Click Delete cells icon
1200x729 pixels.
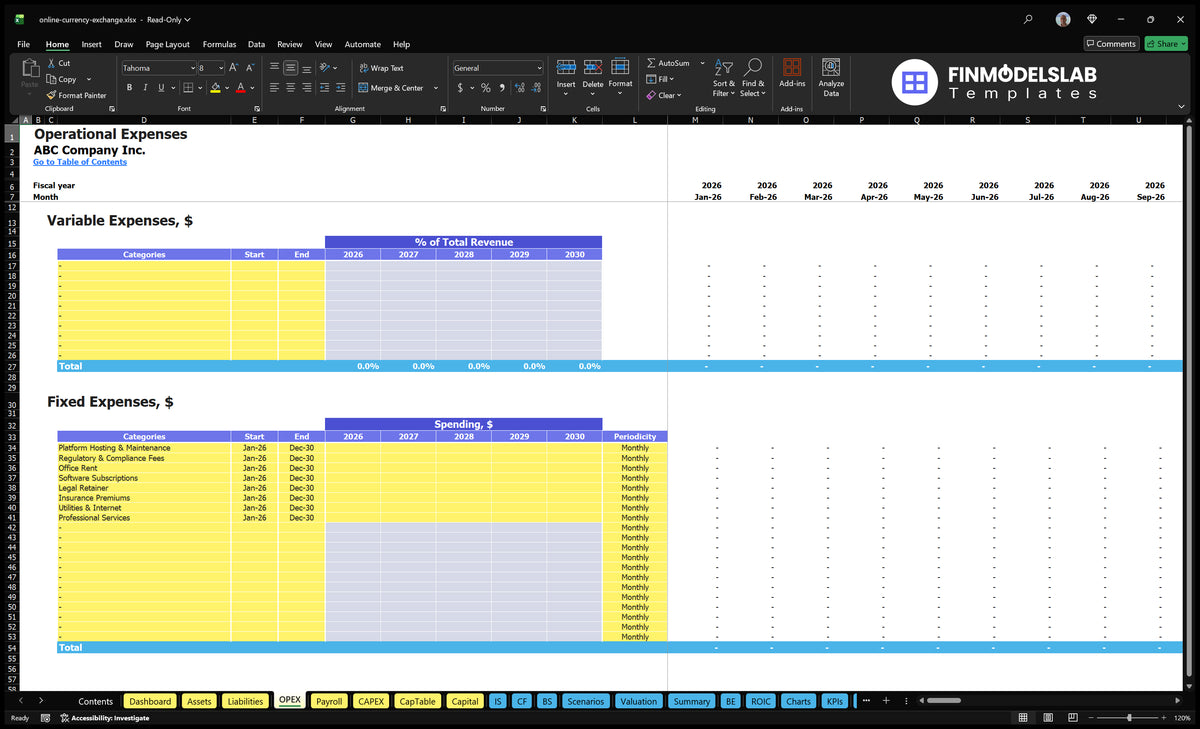point(593,67)
